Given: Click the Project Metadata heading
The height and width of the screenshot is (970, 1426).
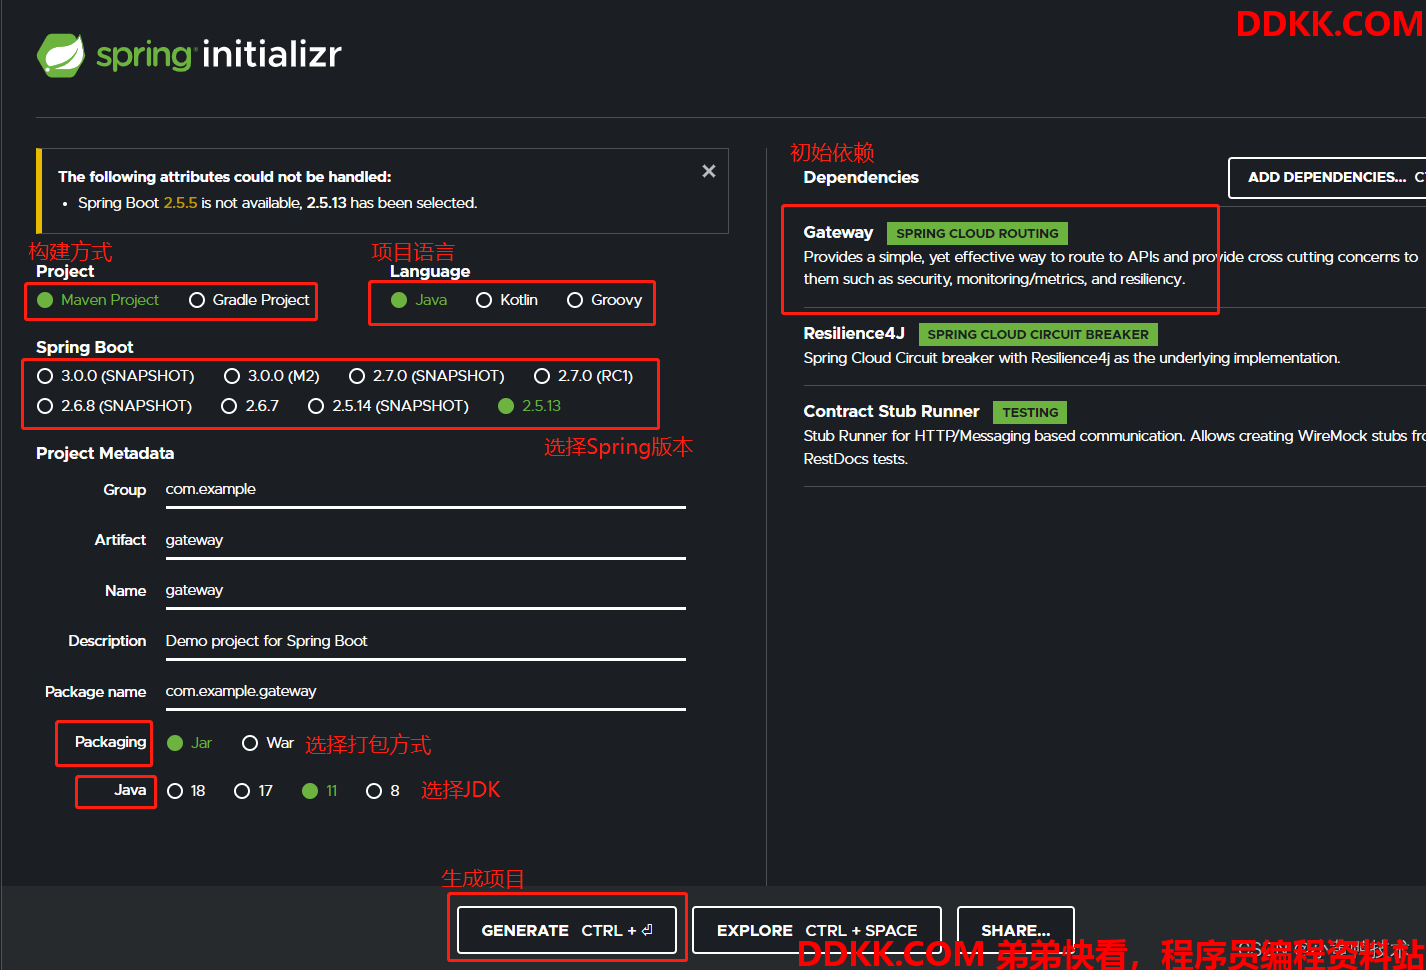Looking at the screenshot, I should tap(105, 453).
